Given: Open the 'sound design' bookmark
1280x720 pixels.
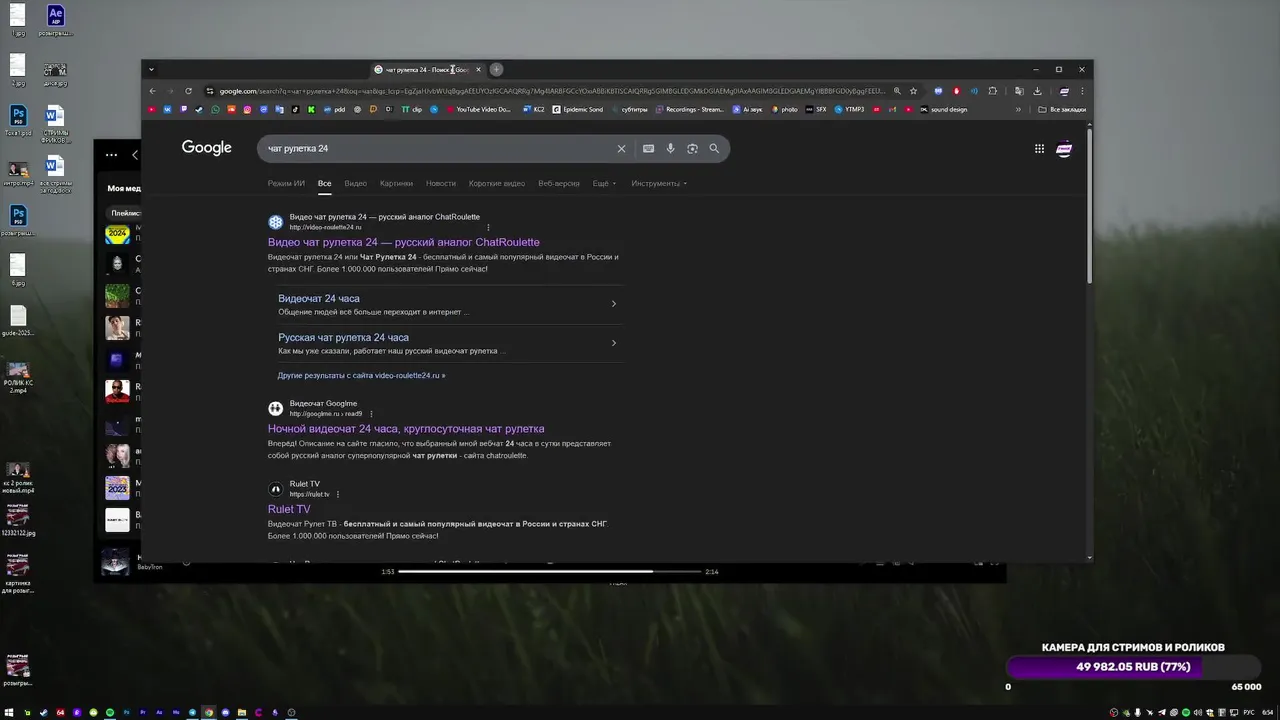Looking at the screenshot, I should (943, 109).
